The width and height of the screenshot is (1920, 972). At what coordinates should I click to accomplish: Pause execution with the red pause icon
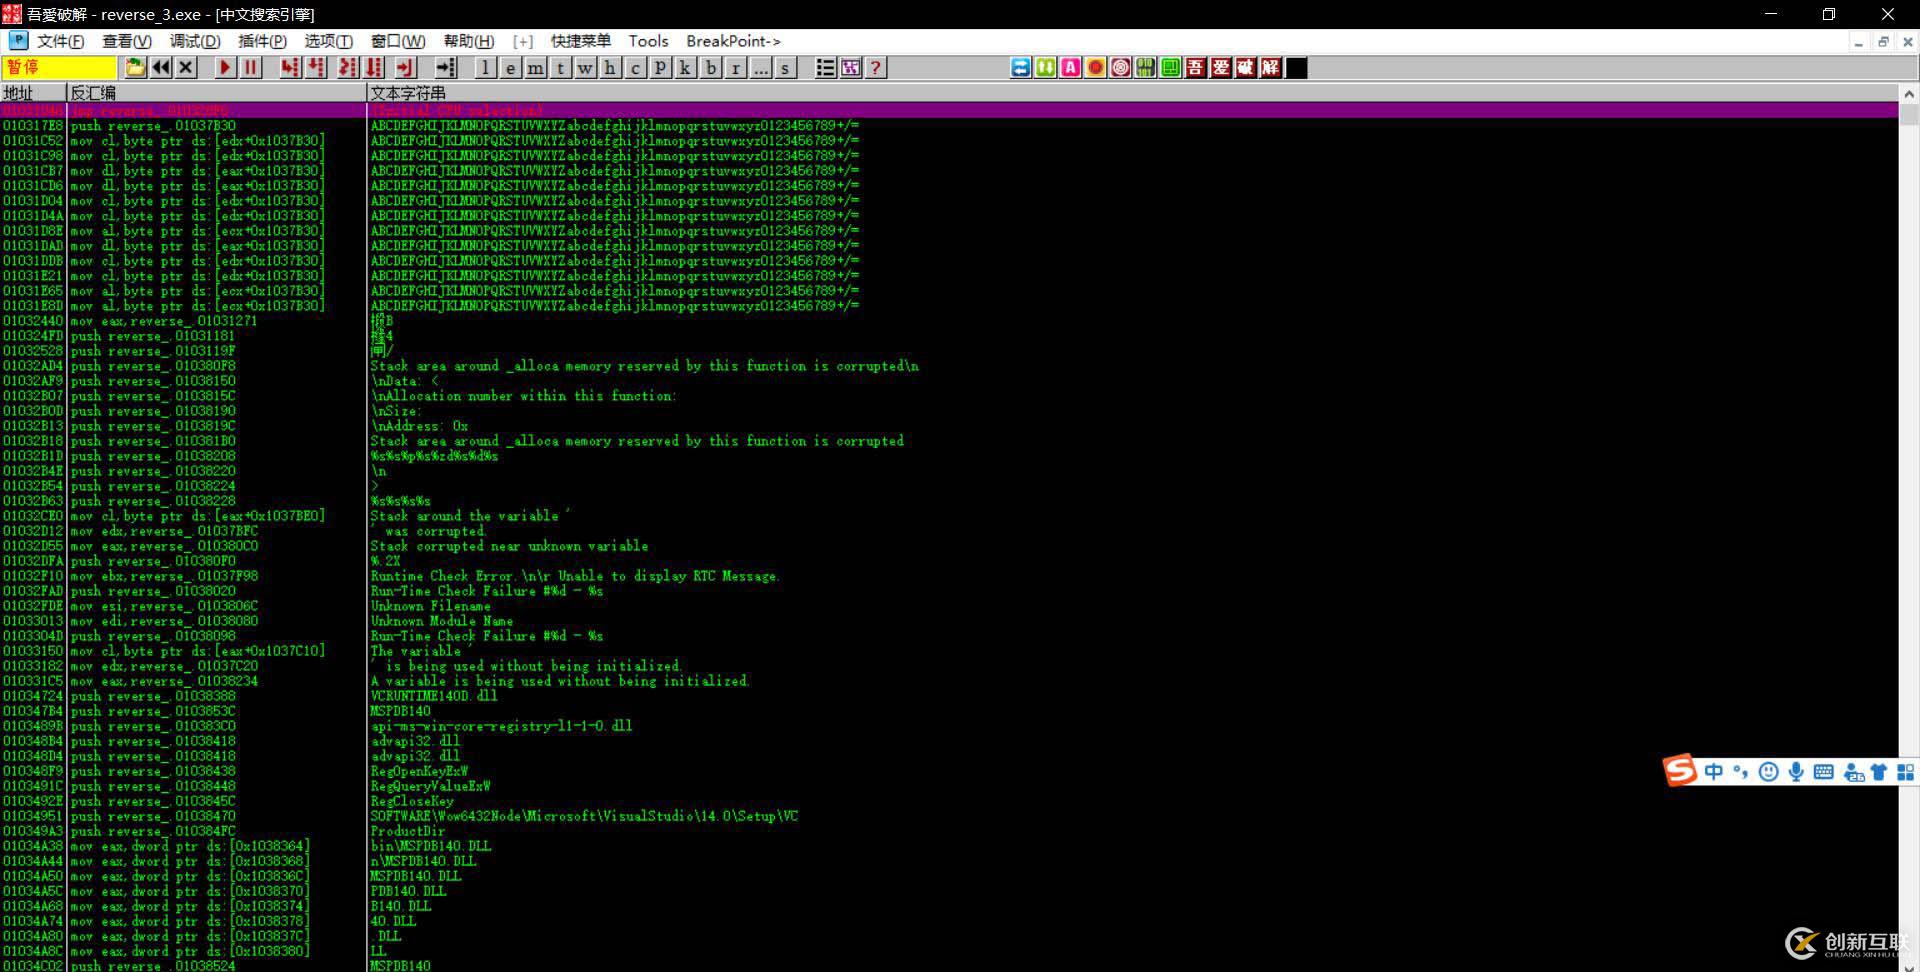tap(250, 67)
